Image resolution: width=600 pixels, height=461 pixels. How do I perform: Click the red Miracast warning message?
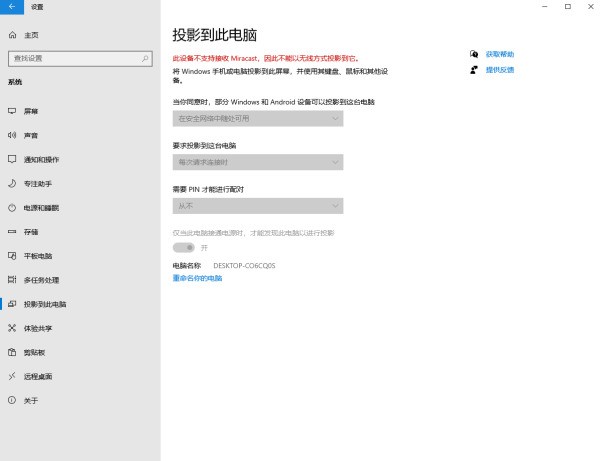pos(266,58)
